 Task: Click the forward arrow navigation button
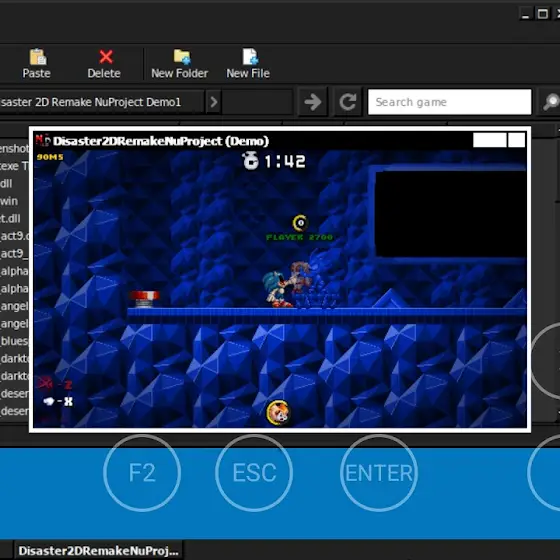(313, 102)
